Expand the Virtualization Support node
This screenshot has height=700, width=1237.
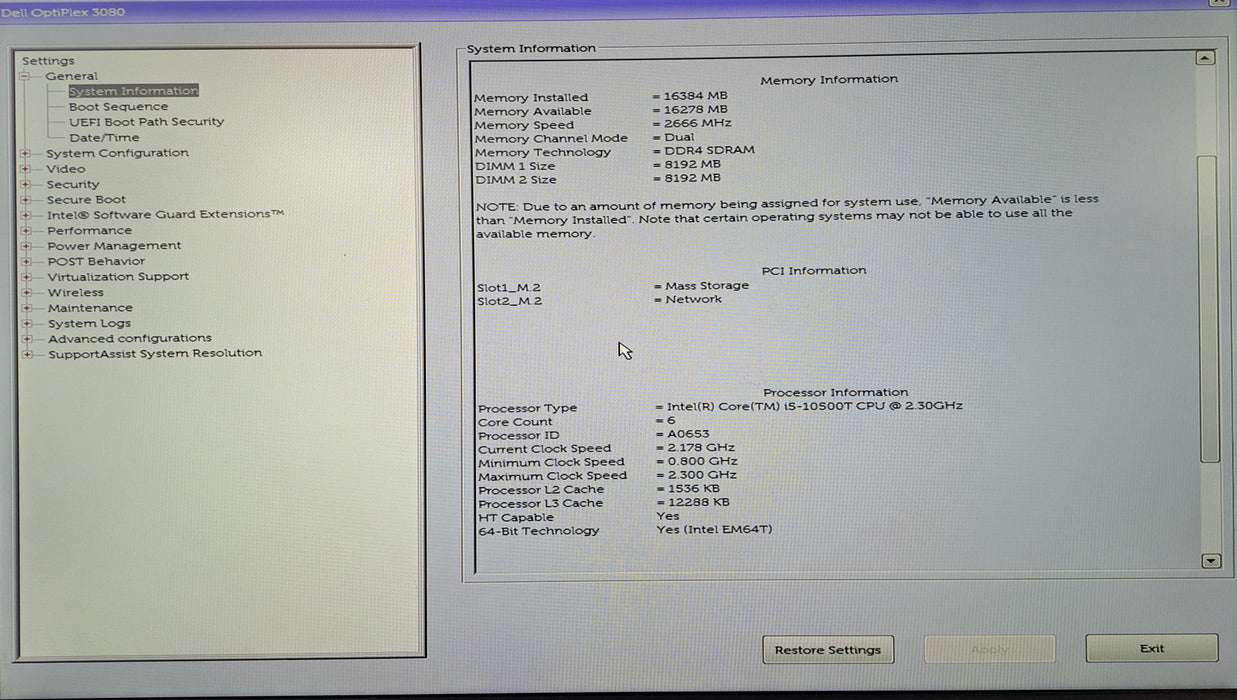click(26, 277)
